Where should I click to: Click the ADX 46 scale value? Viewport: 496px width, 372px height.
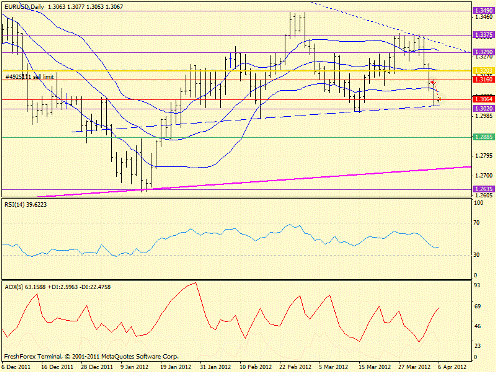pos(477,326)
